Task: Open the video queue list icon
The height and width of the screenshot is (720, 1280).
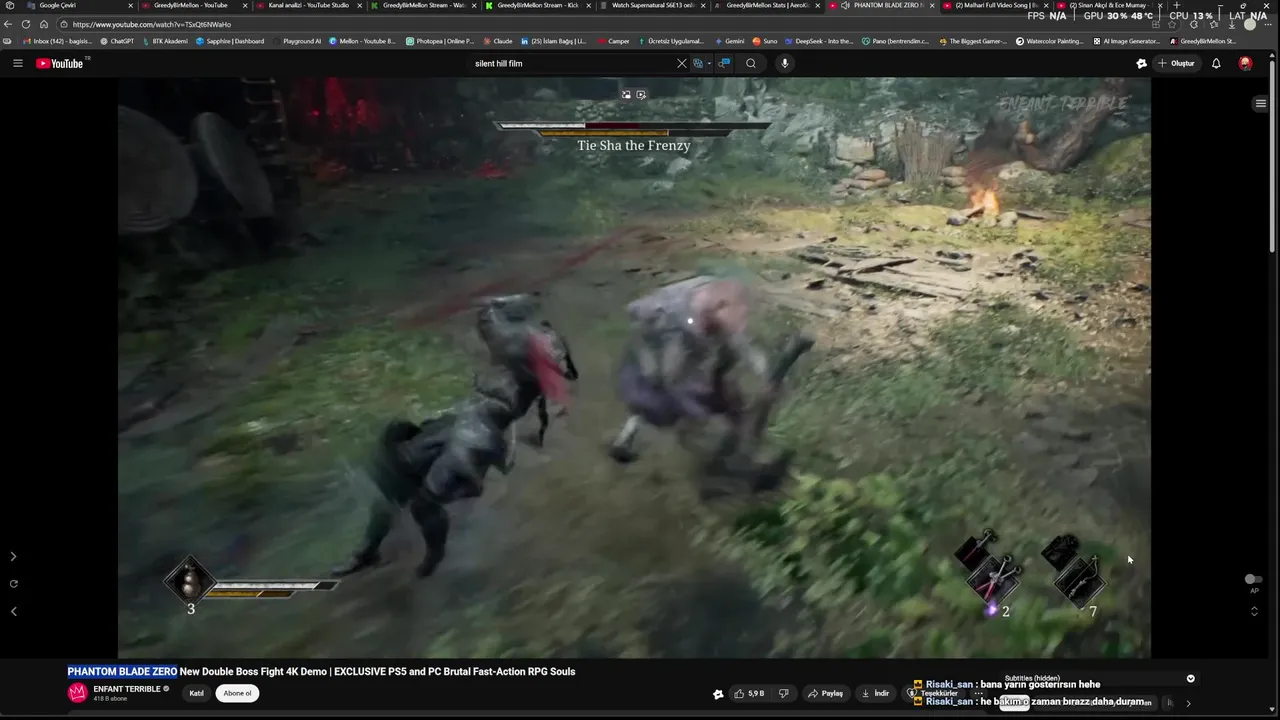Action: (1260, 103)
